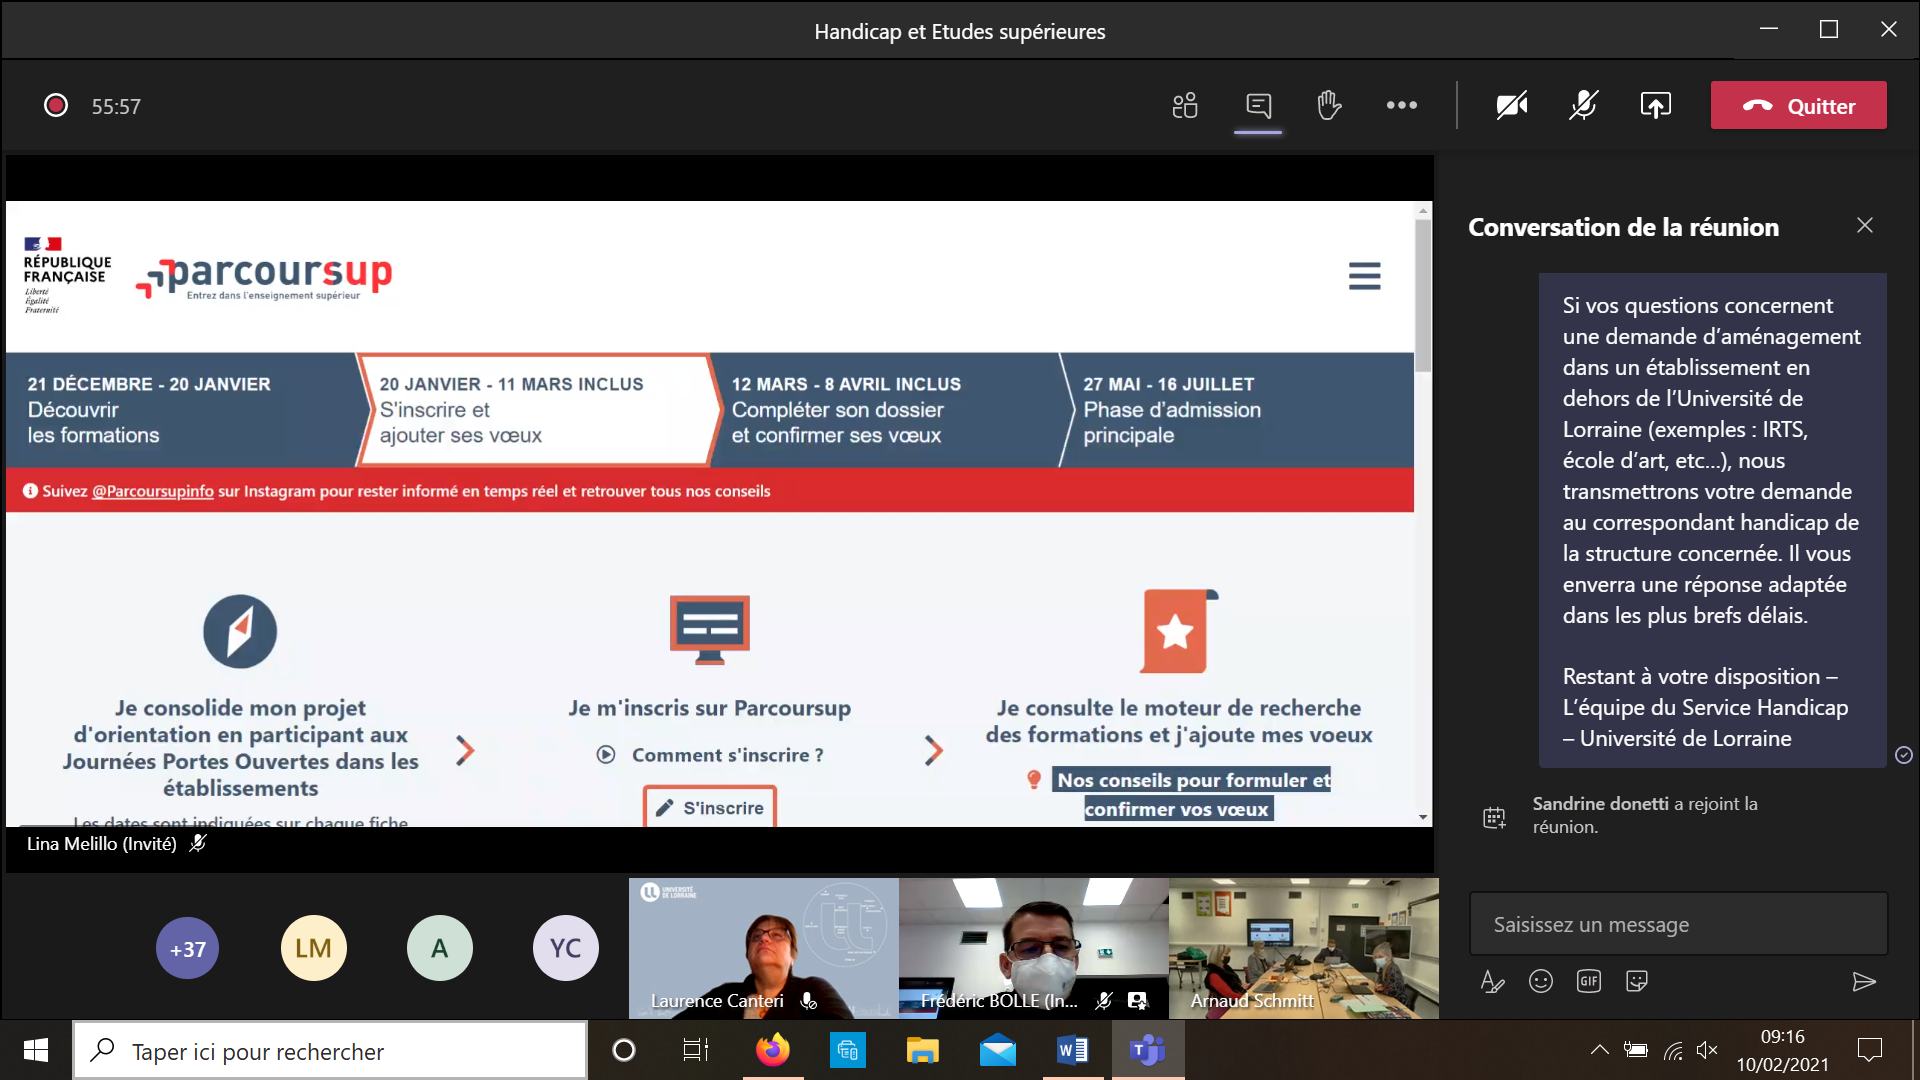Close the meeting conversation pane
This screenshot has width=1920, height=1080.
click(1864, 226)
